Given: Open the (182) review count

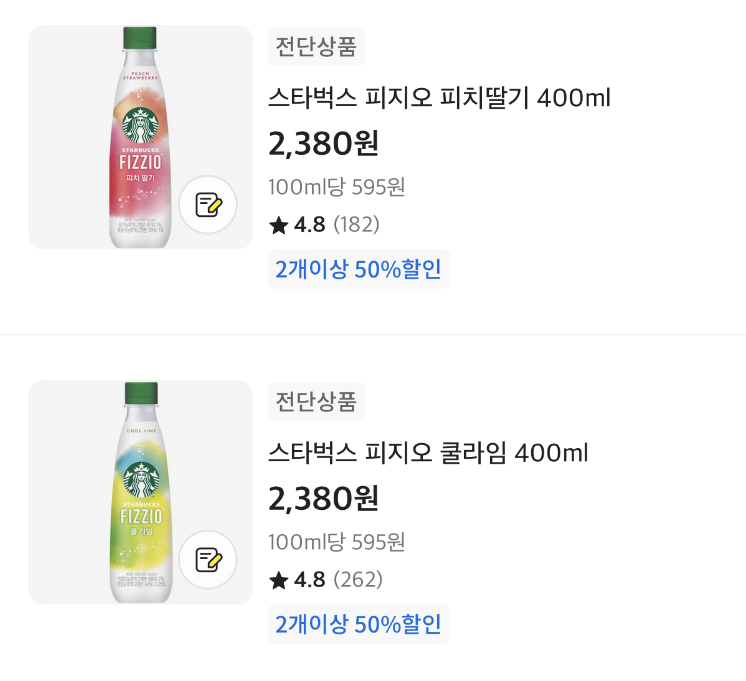Looking at the screenshot, I should pos(356,225).
